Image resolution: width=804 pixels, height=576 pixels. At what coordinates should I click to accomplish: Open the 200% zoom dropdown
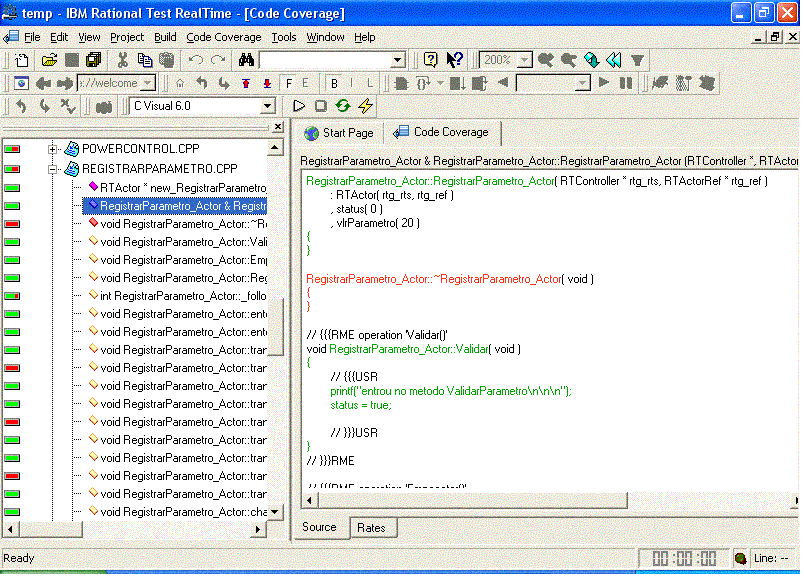point(524,60)
